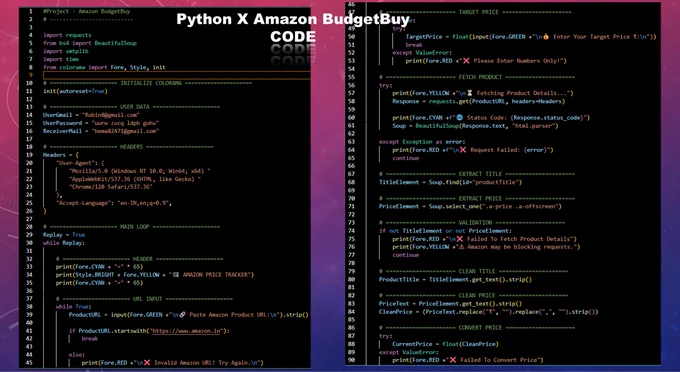Viewport: 680px width, 372px height.
Task: Click the "while True:" line
Action: (74, 307)
